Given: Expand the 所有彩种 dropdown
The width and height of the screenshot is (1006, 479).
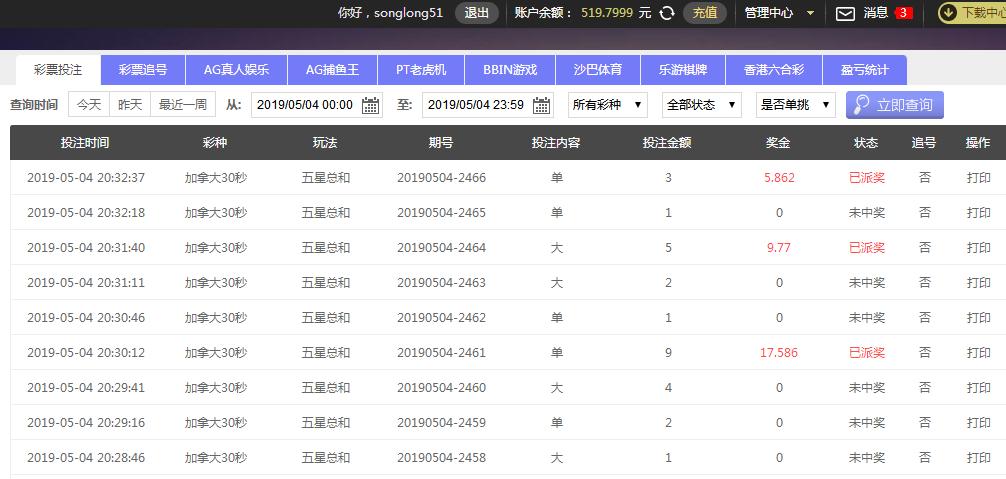Looking at the screenshot, I should [x=607, y=105].
